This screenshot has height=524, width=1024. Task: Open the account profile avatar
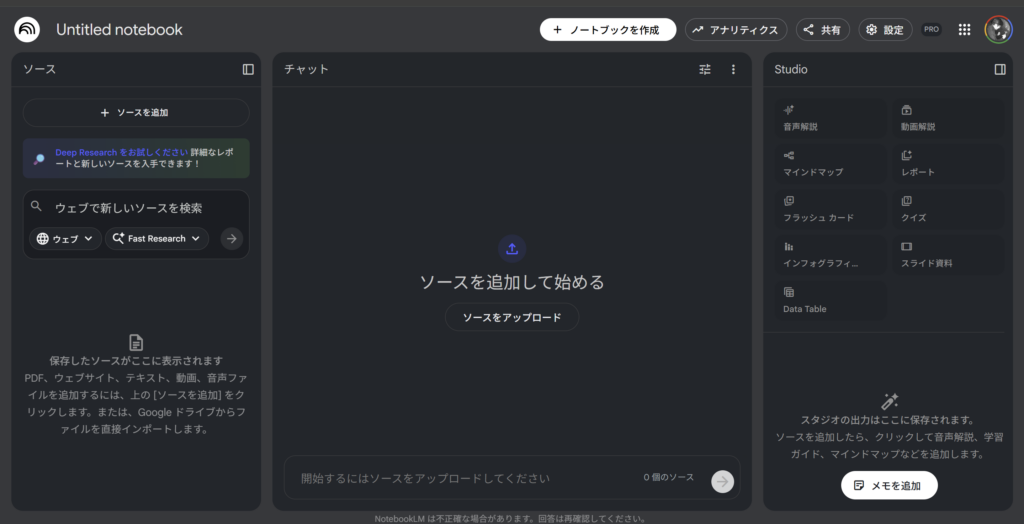click(x=997, y=30)
